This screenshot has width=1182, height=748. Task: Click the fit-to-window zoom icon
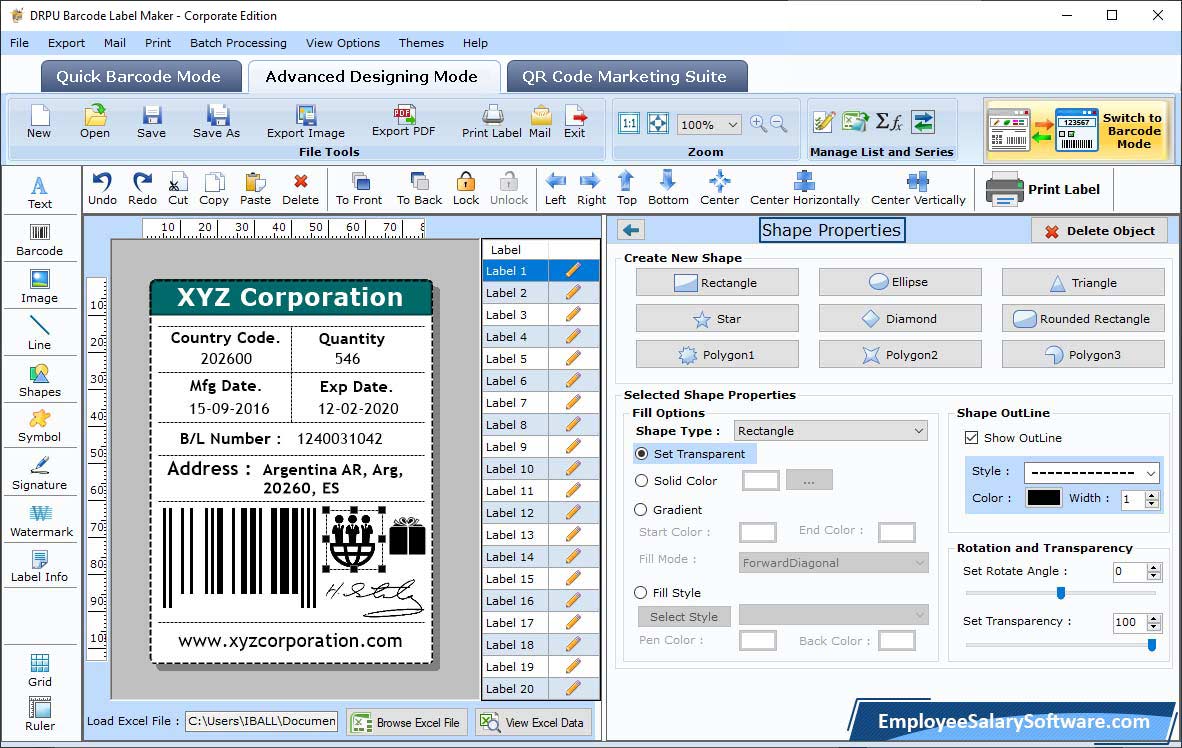(x=657, y=124)
